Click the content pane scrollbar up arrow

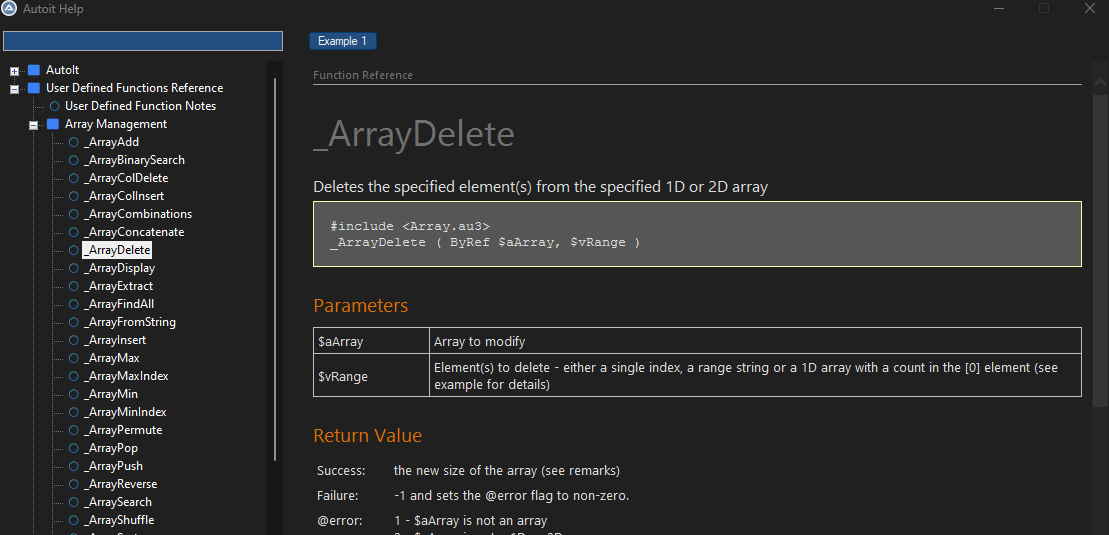click(1101, 83)
